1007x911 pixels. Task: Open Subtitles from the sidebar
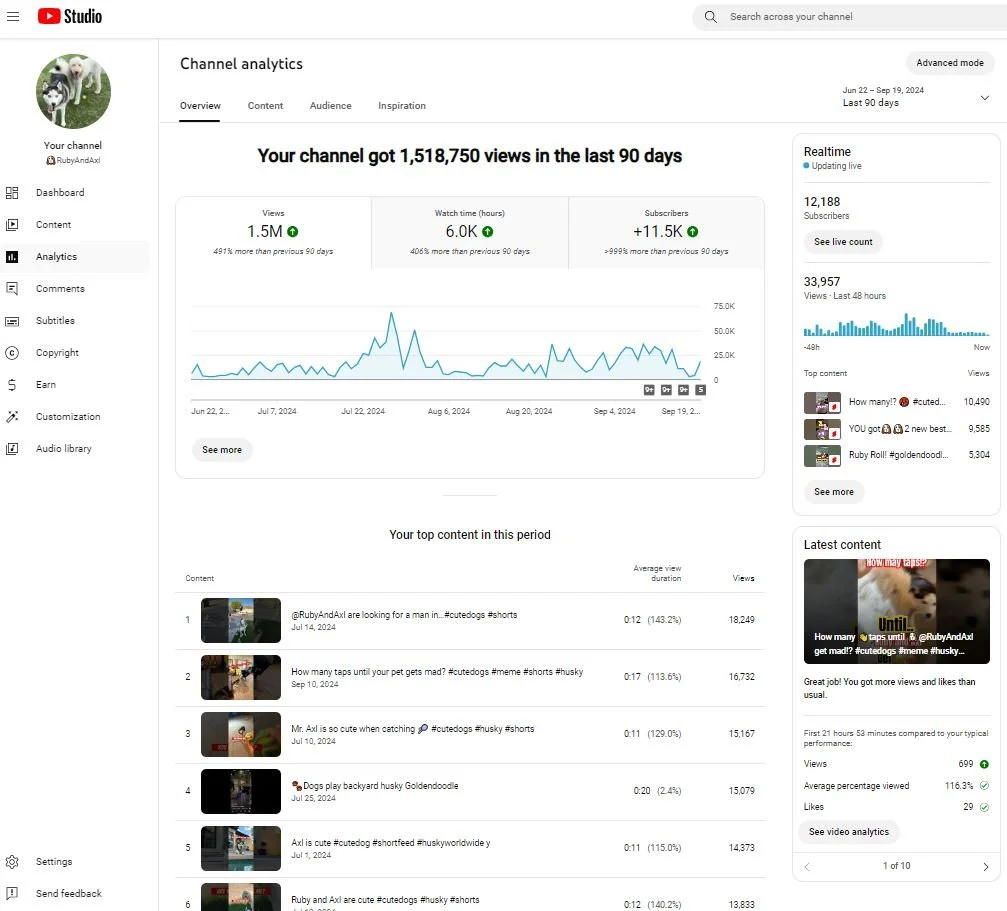coord(55,320)
